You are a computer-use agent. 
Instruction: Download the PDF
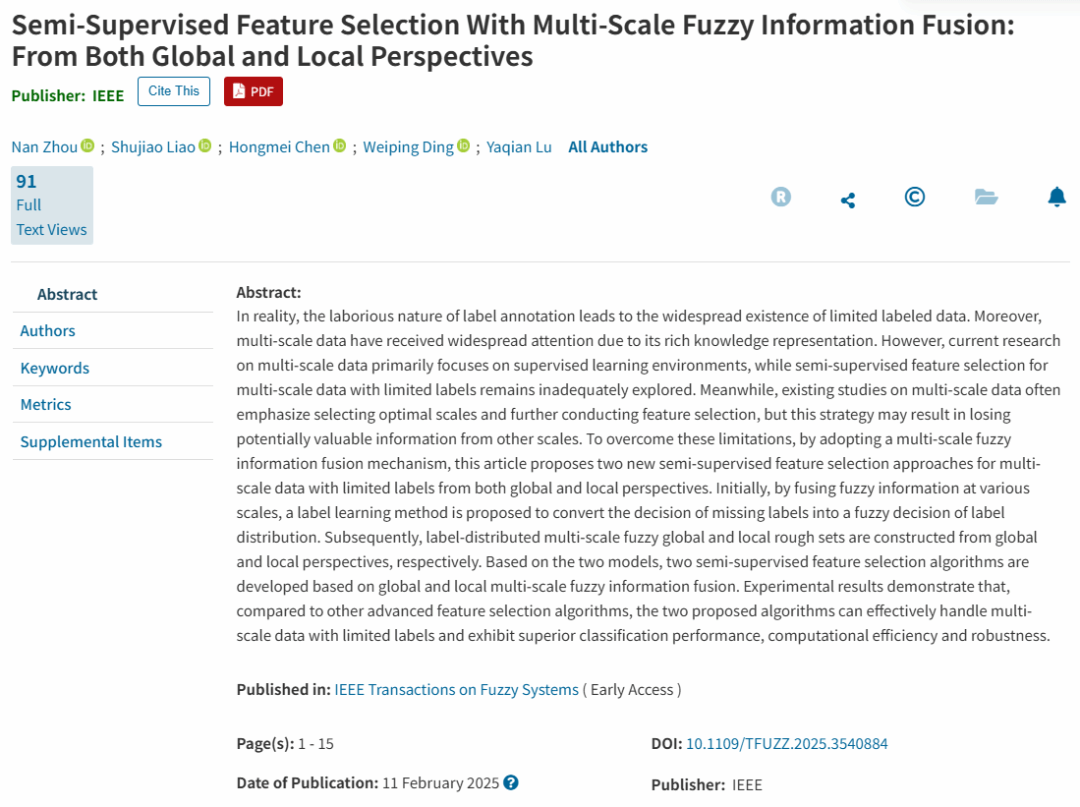[253, 91]
